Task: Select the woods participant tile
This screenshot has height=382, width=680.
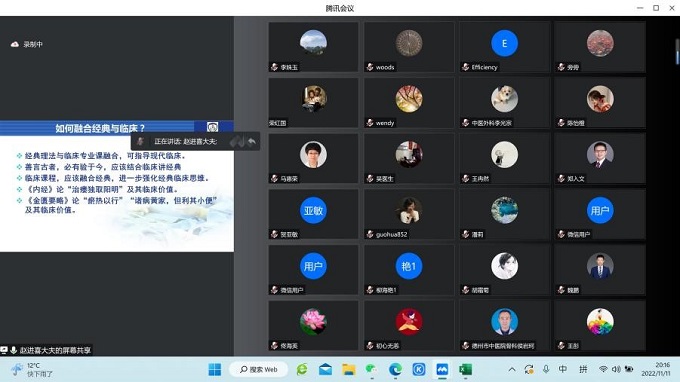Action: [x=409, y=47]
